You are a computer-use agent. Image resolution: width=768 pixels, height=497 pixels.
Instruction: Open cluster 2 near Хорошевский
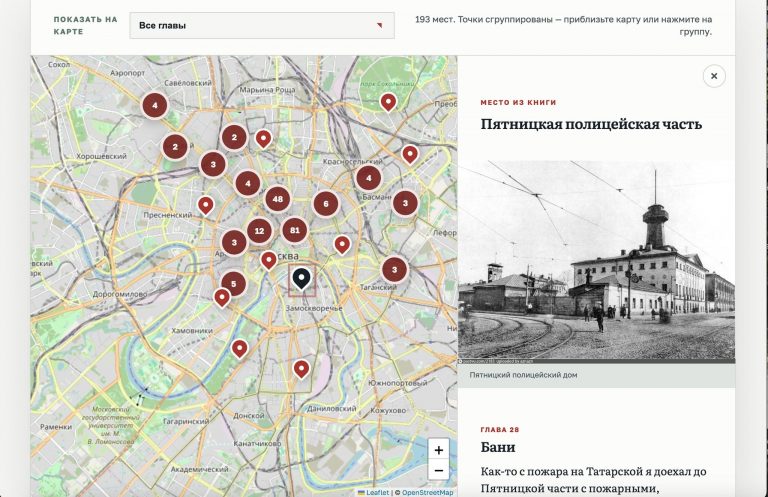pos(175,146)
